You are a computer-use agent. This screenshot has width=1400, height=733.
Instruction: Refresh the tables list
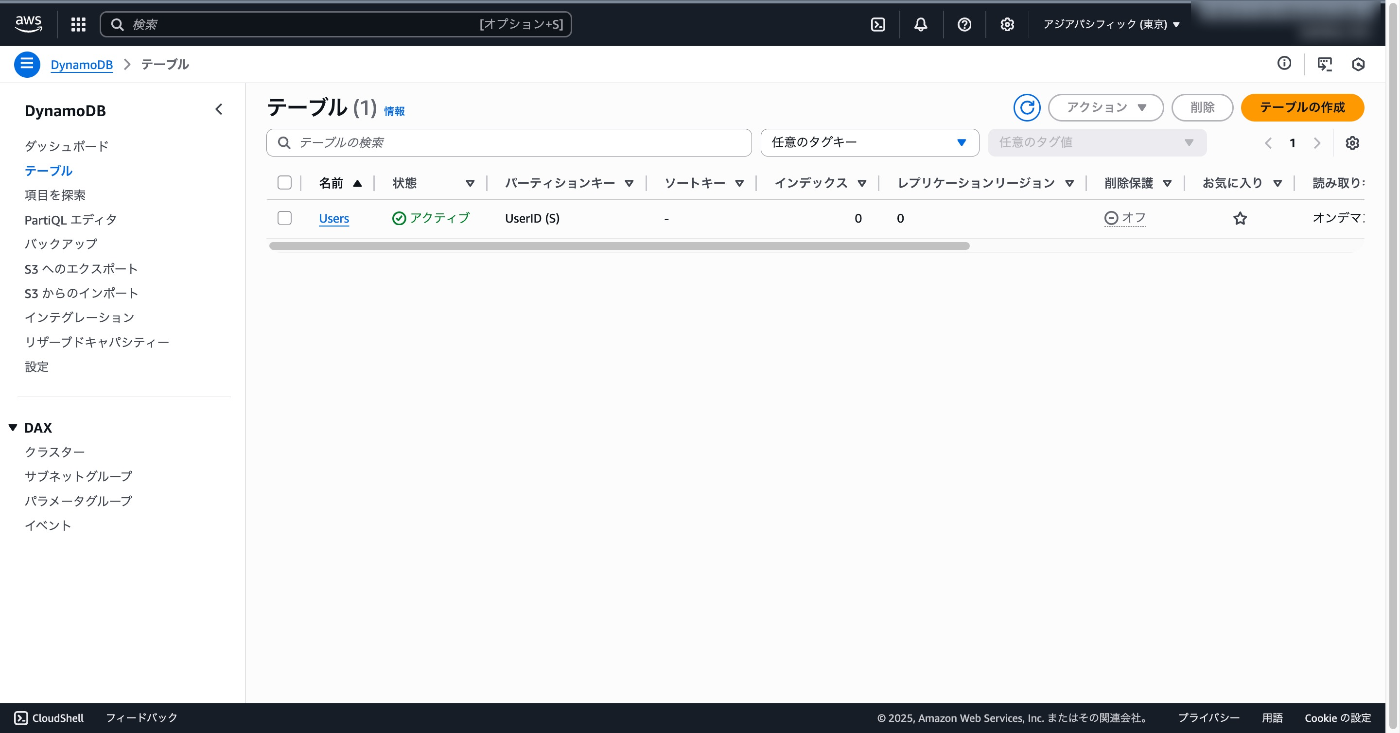click(x=1027, y=108)
